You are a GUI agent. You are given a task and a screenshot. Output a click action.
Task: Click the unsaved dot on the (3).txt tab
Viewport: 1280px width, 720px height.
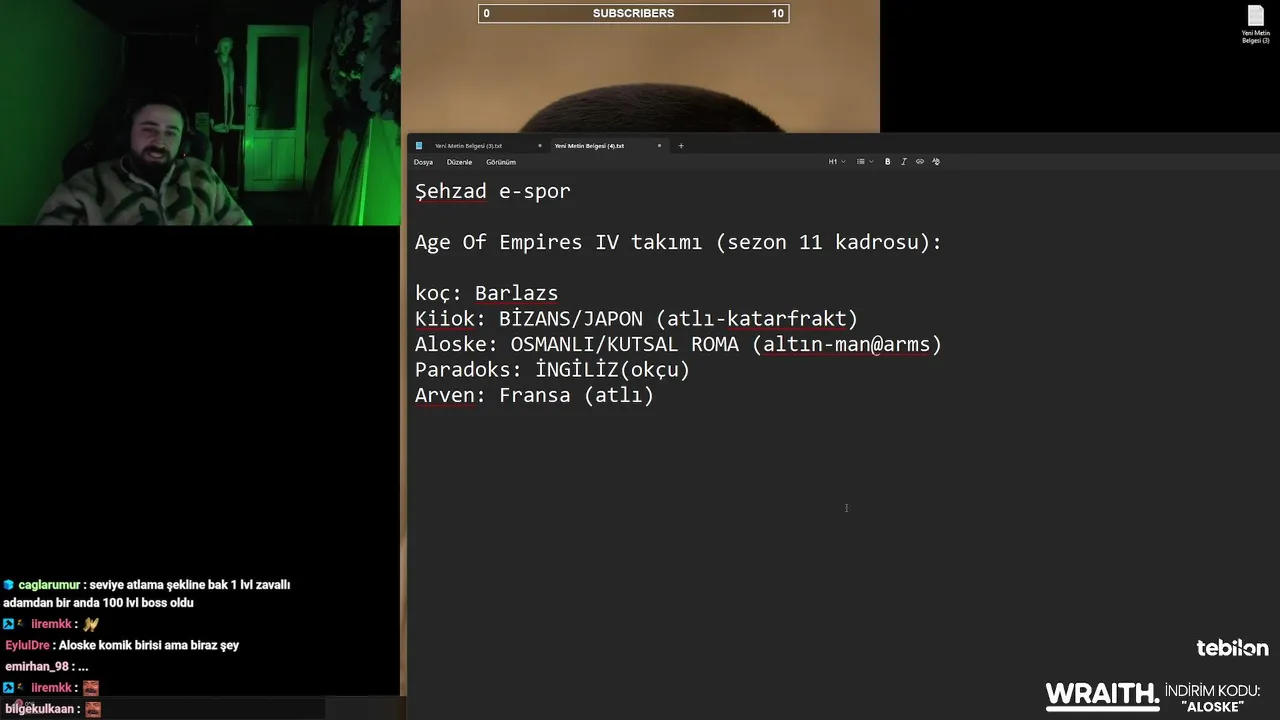pos(540,146)
